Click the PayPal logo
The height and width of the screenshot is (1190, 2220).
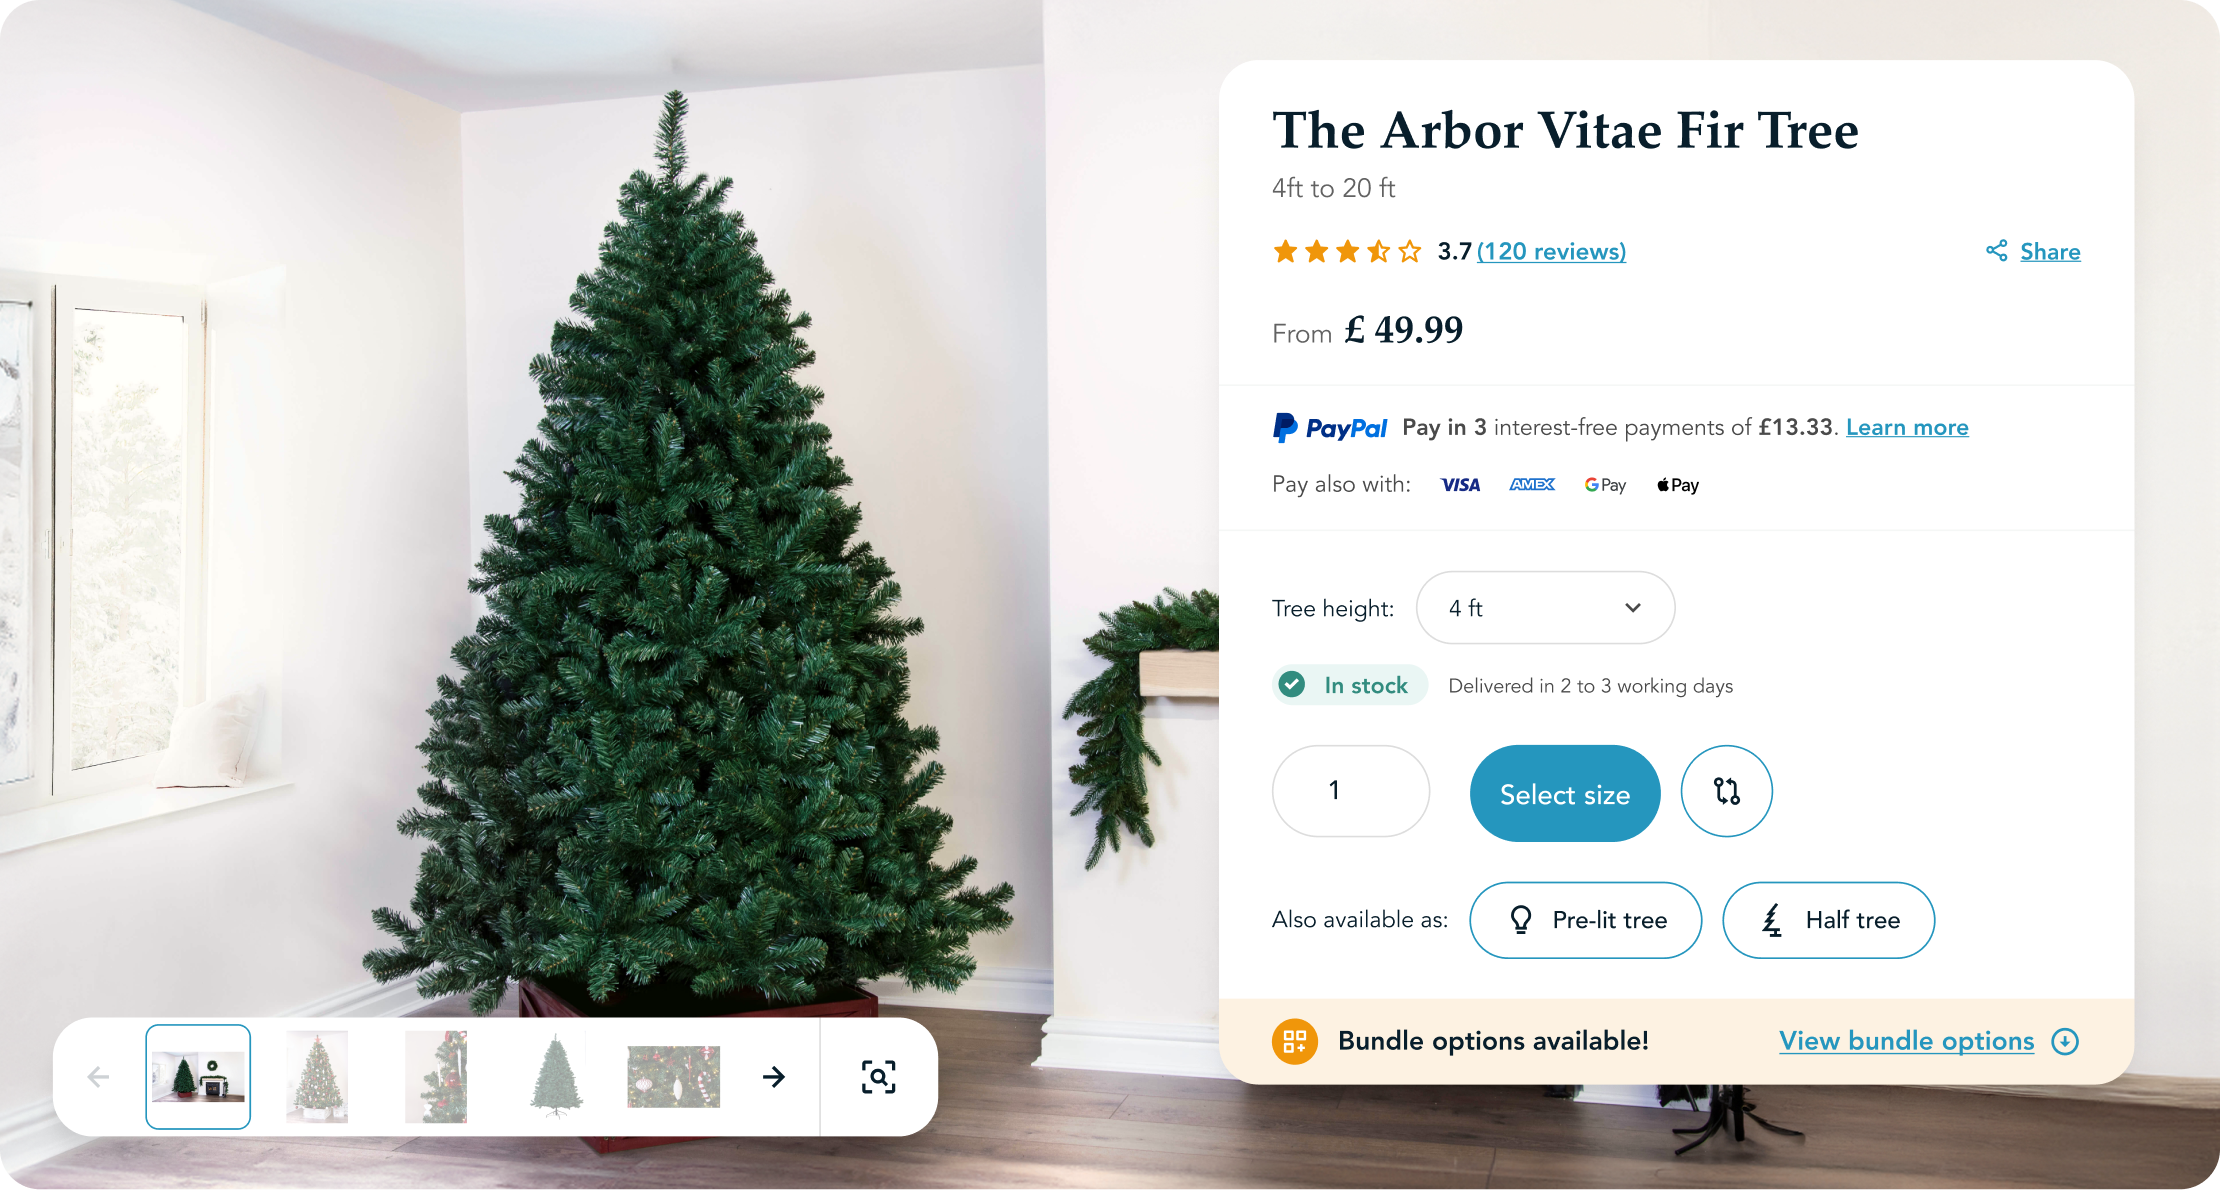pos(1329,428)
